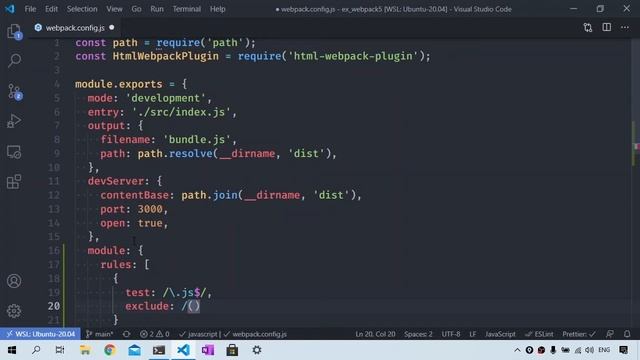Open the Accounts menu icon
Image resolution: width=640 pixels, height=360 pixels.
tap(14, 281)
